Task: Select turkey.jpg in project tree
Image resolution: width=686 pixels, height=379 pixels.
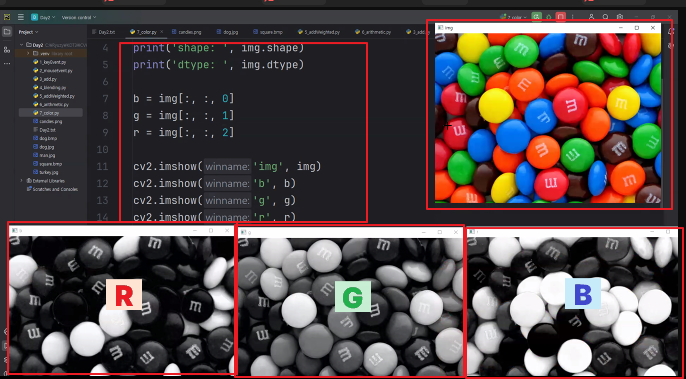Action: [47, 172]
